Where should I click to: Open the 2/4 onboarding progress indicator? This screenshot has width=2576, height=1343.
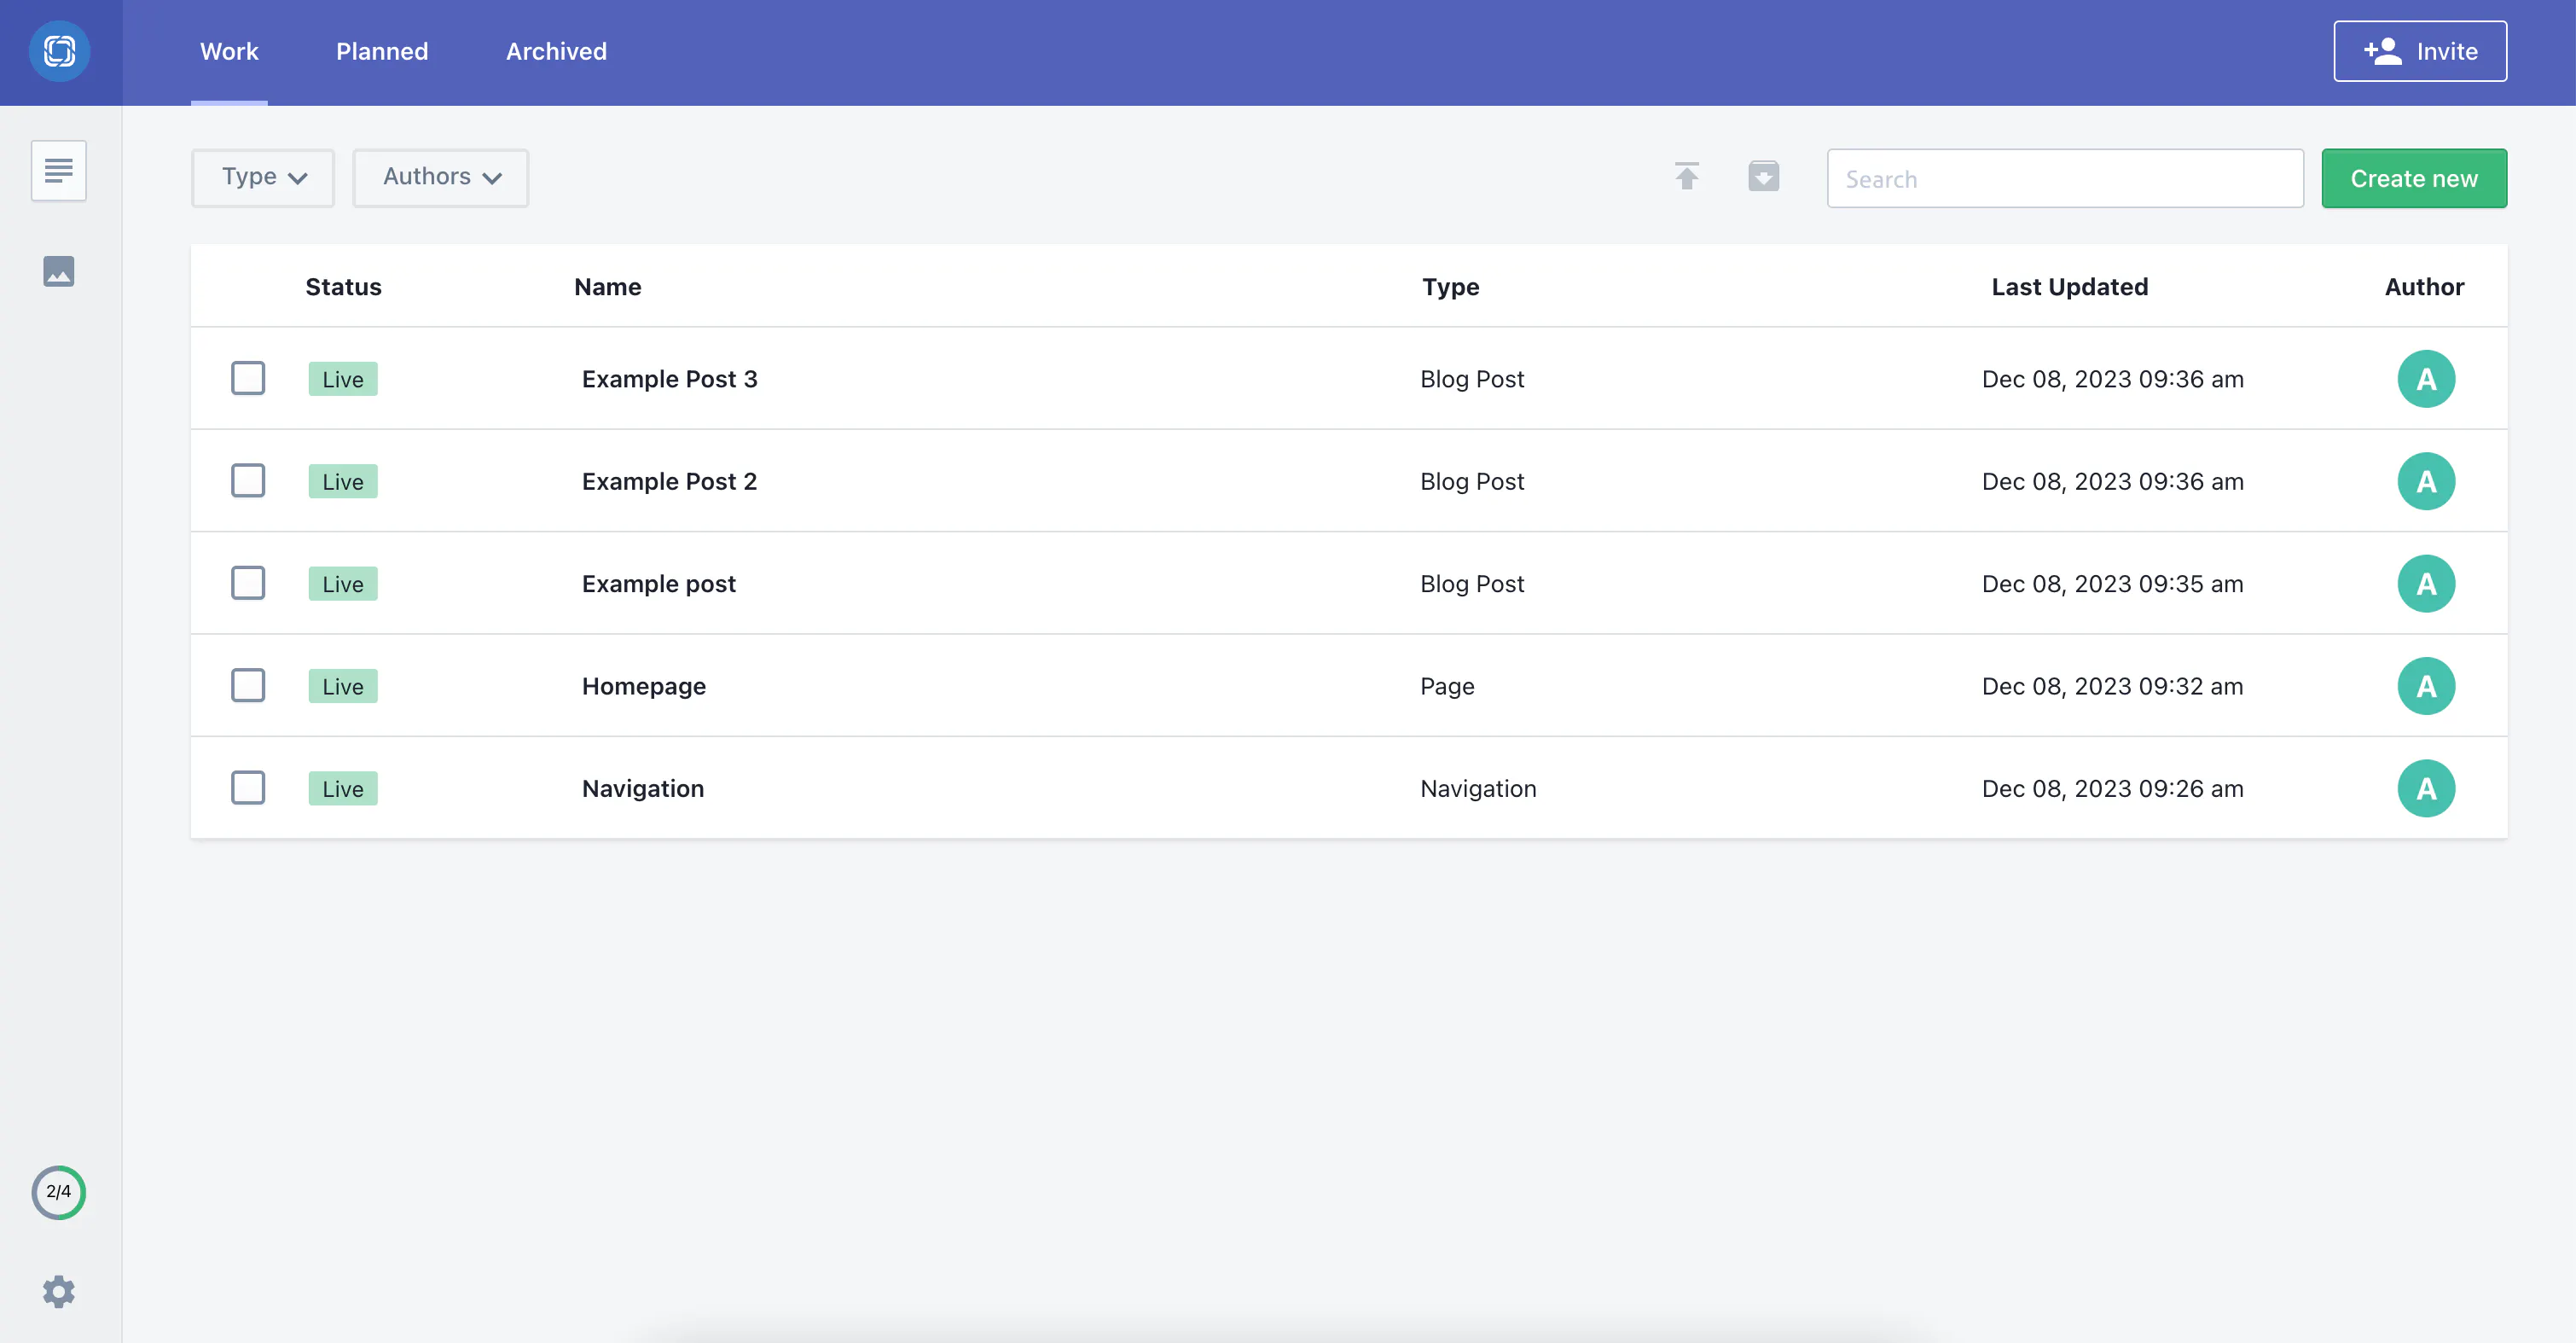pos(59,1192)
